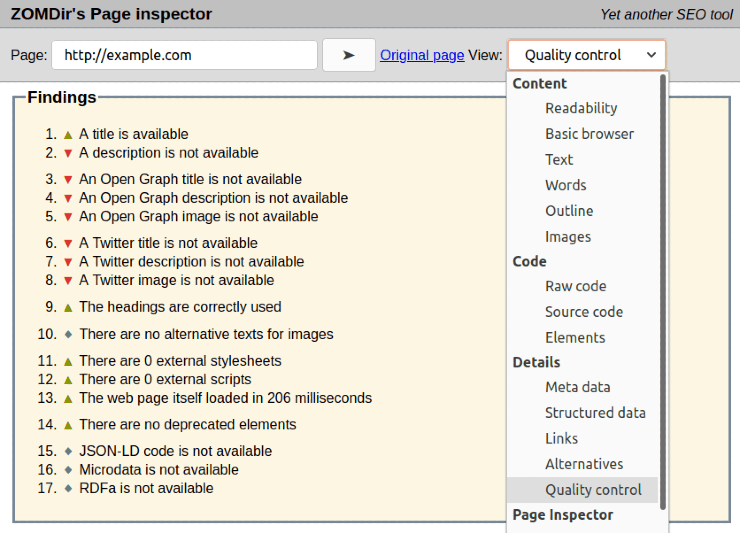
Task: Click the arrow submit button beside URL field
Action: pyautogui.click(x=348, y=55)
